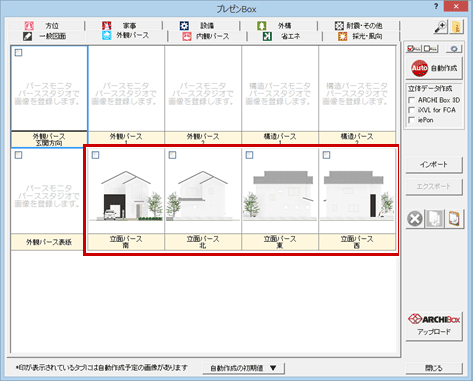The width and height of the screenshot is (473, 381).
Task: Click the red Auto 自動作成 button
Action: click(434, 68)
